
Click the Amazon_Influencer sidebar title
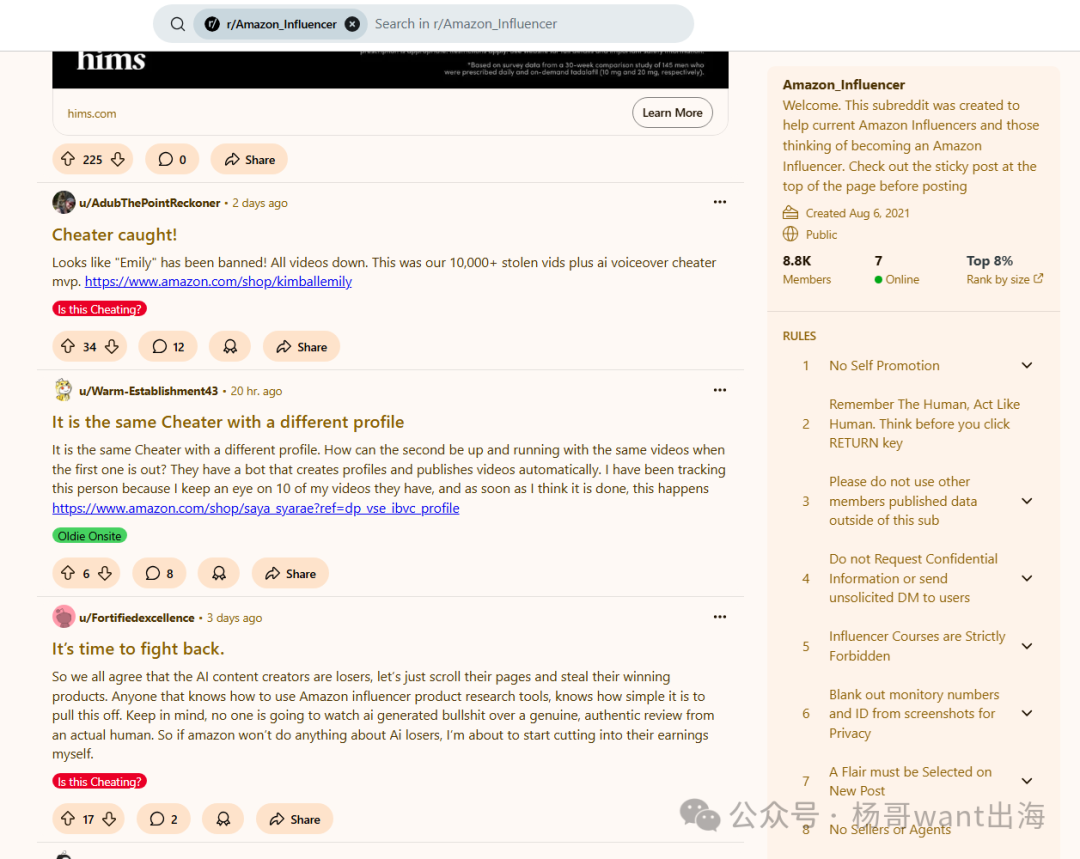pos(844,85)
